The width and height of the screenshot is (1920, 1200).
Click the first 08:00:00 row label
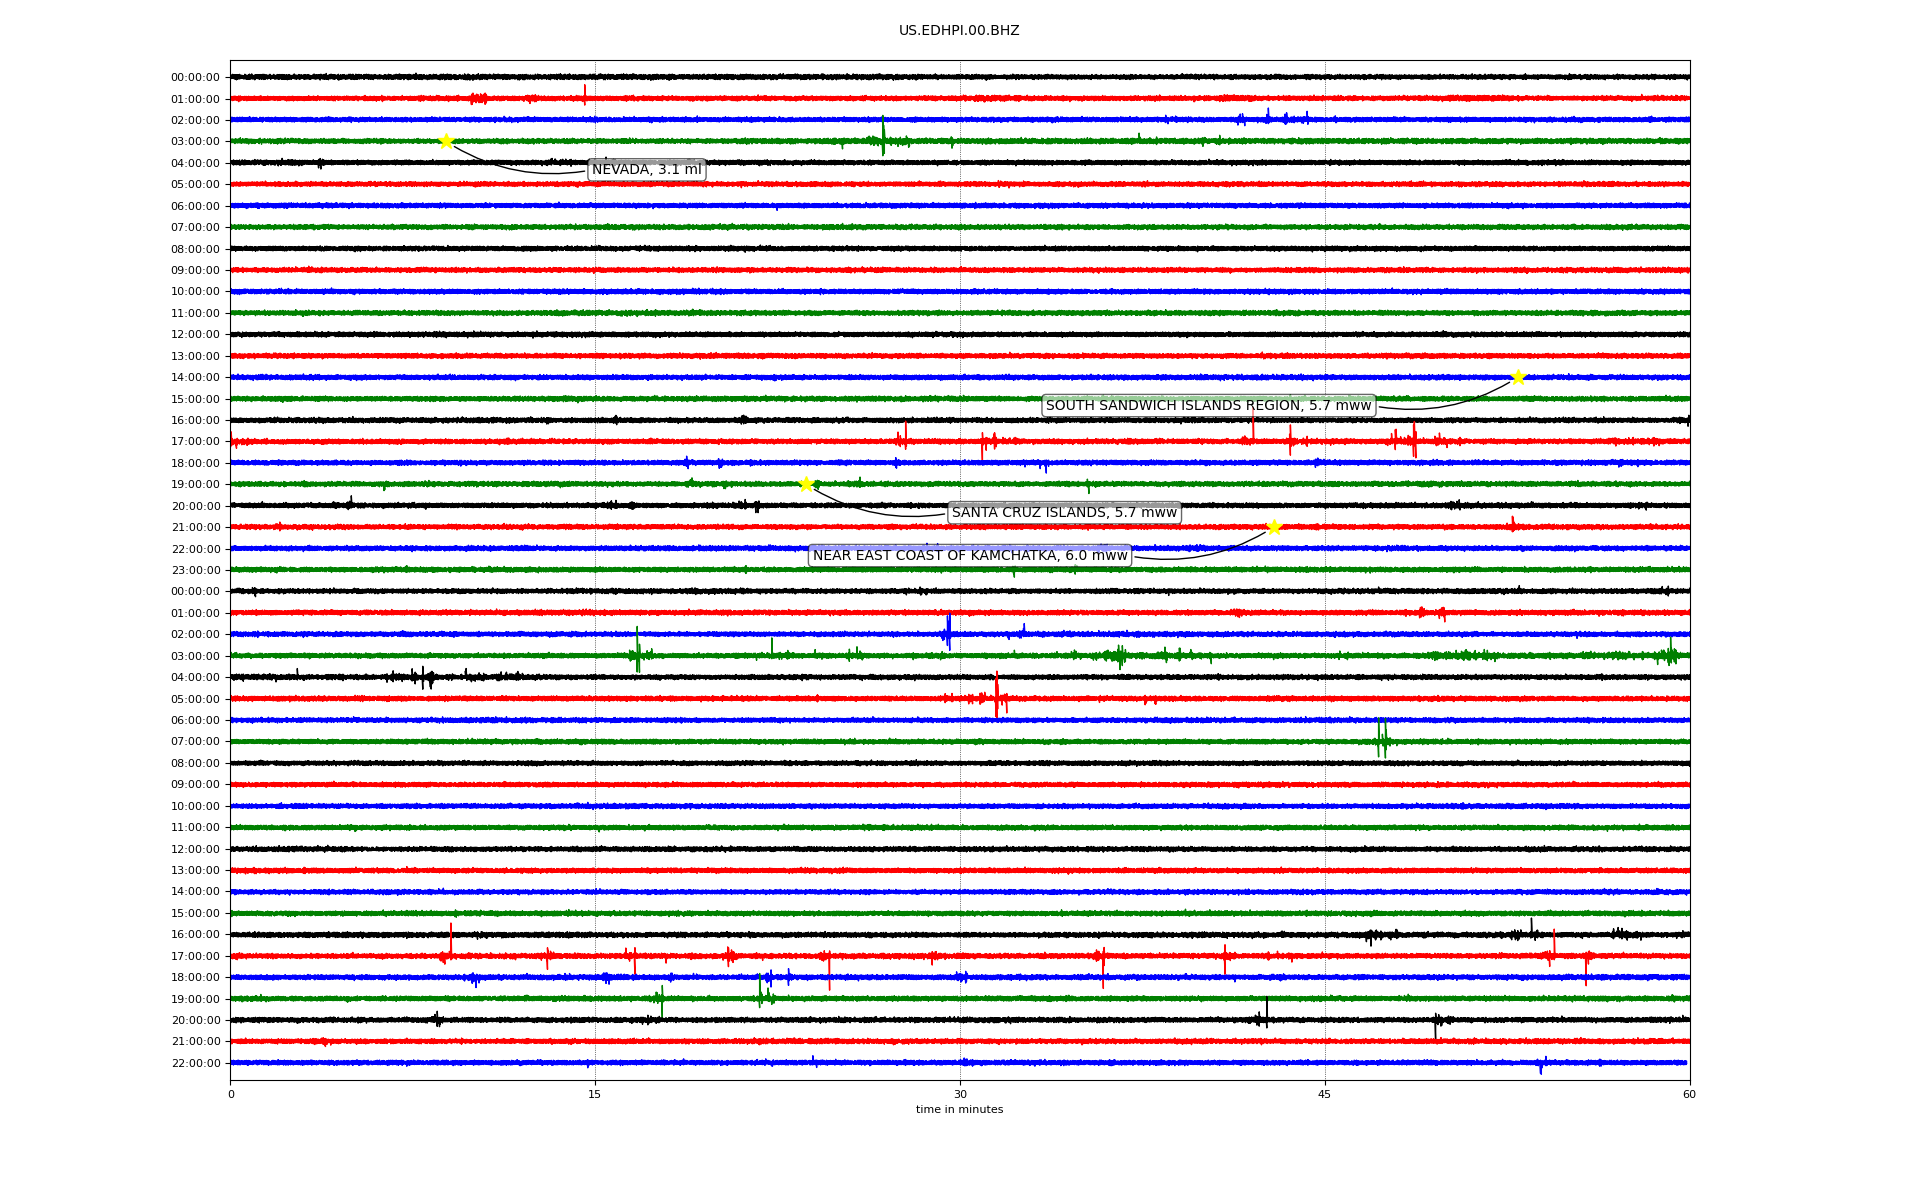pos(195,249)
